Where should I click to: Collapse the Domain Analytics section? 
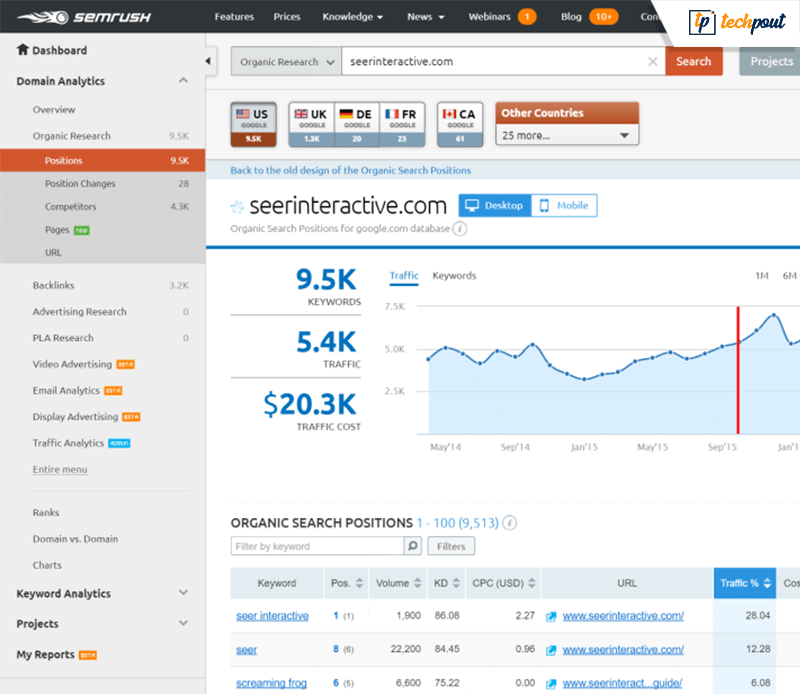pos(183,81)
